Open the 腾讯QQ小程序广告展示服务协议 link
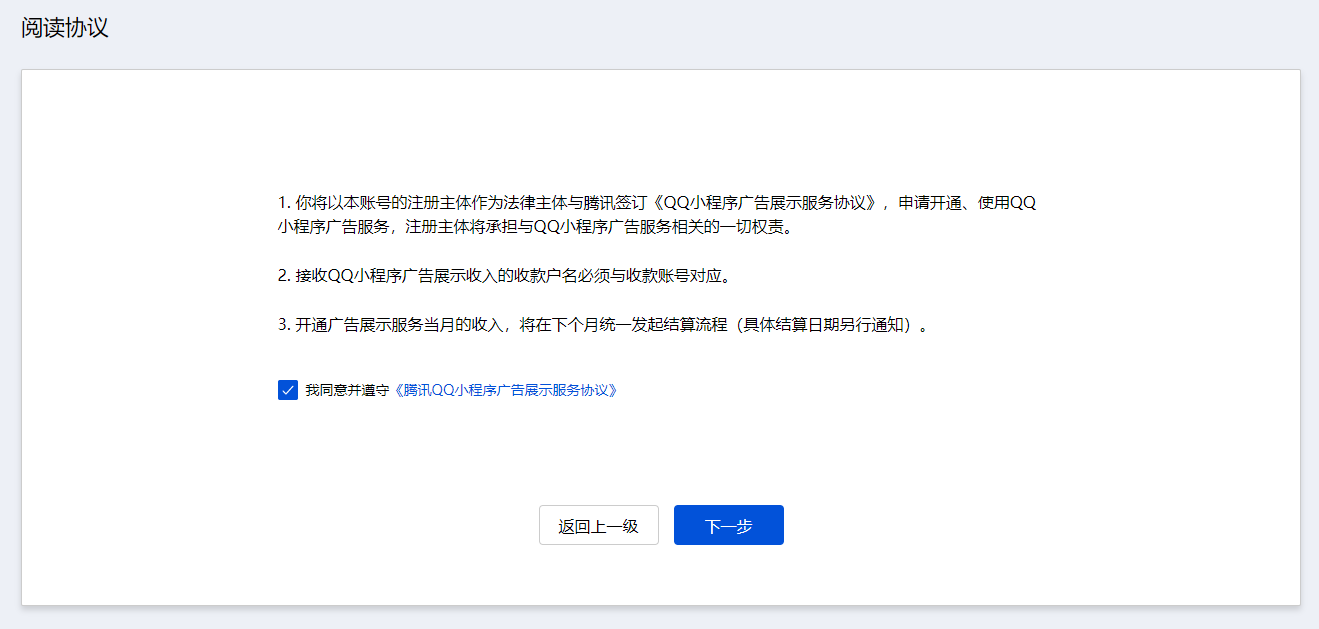This screenshot has width=1319, height=629. tap(506, 390)
